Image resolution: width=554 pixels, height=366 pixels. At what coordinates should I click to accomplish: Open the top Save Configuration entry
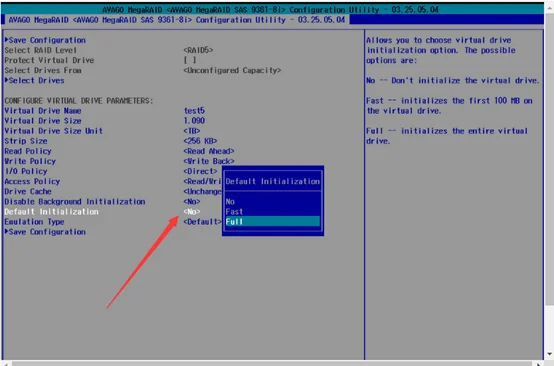45,40
